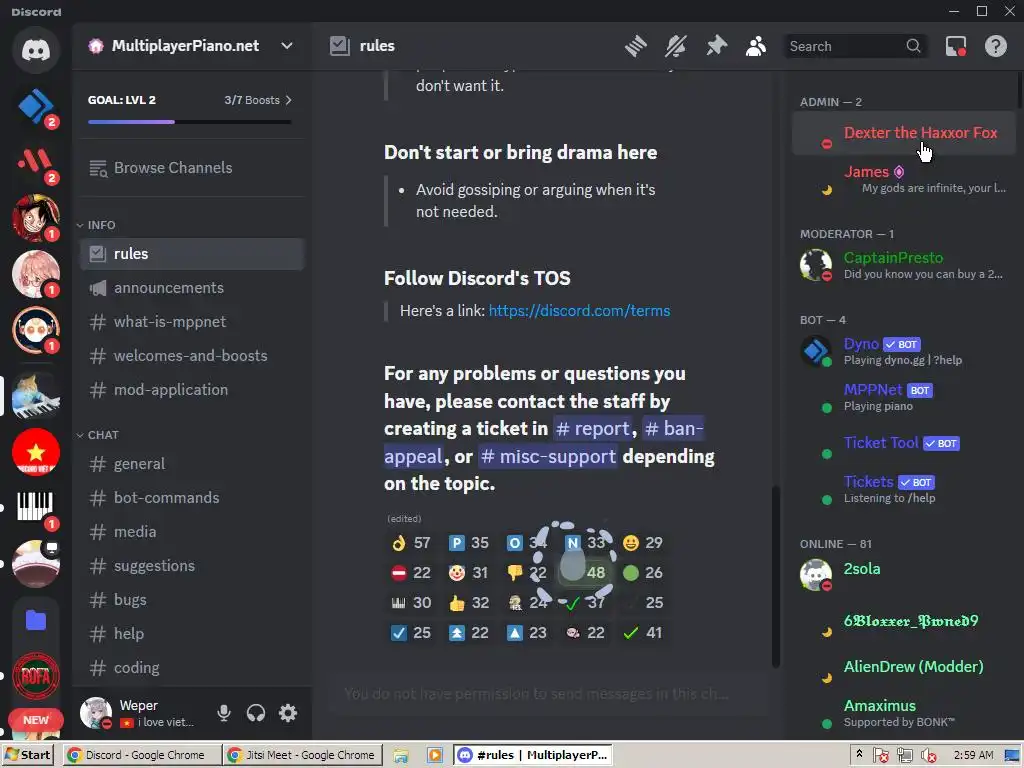
Task: Open the discord.com/terms link
Action: coord(579,311)
